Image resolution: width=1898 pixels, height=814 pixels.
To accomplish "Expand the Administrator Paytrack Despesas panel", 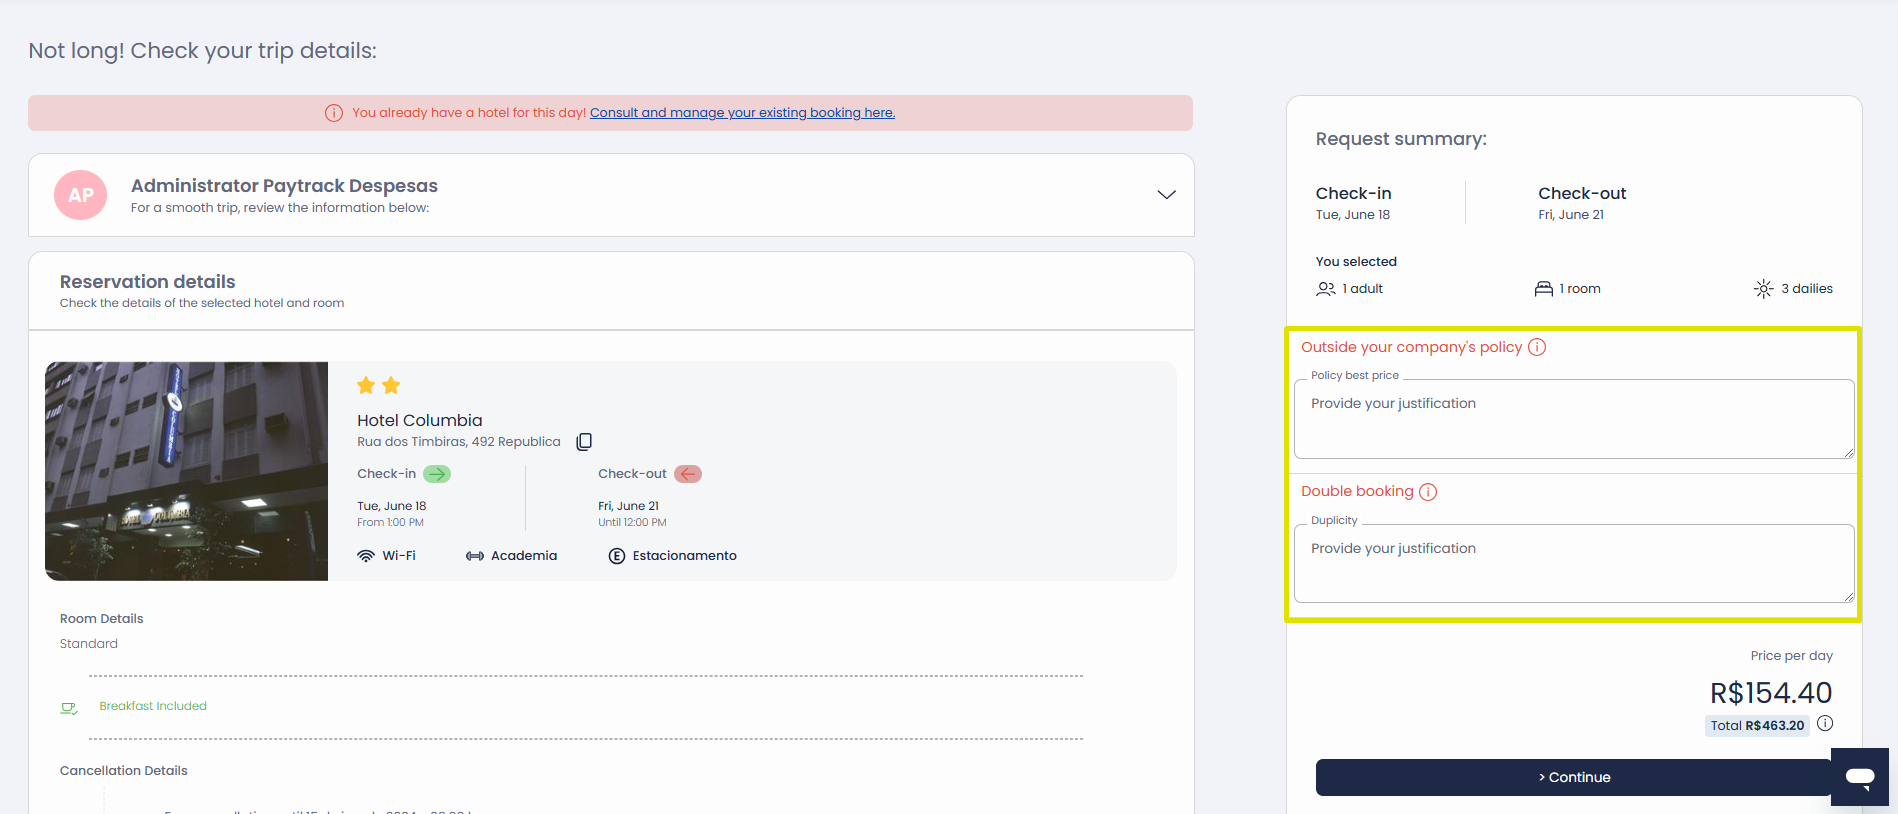I will pyautogui.click(x=1166, y=194).
